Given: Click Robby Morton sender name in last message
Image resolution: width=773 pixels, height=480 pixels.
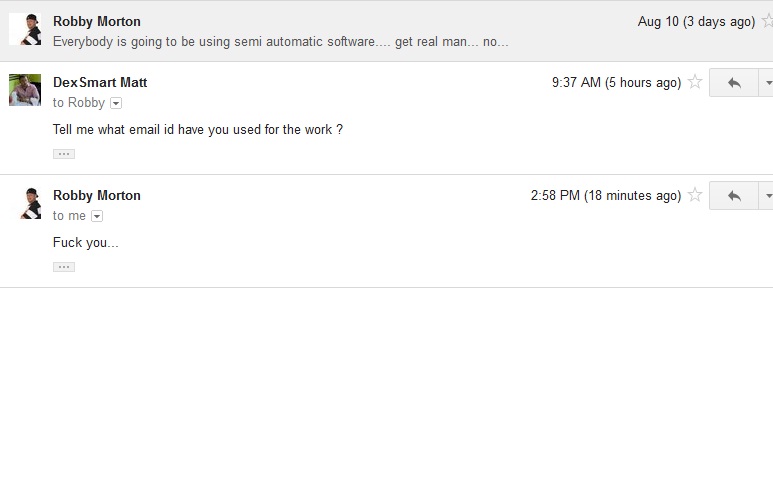Looking at the screenshot, I should [x=97, y=195].
